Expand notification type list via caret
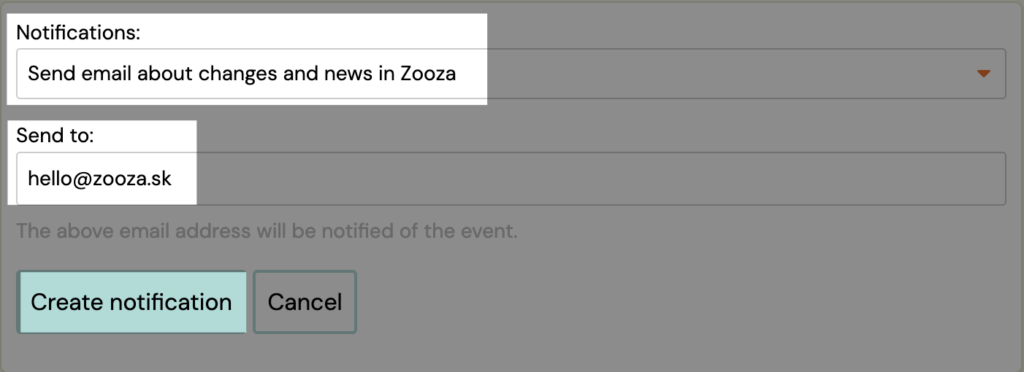The width and height of the screenshot is (1024, 372). pos(984,74)
